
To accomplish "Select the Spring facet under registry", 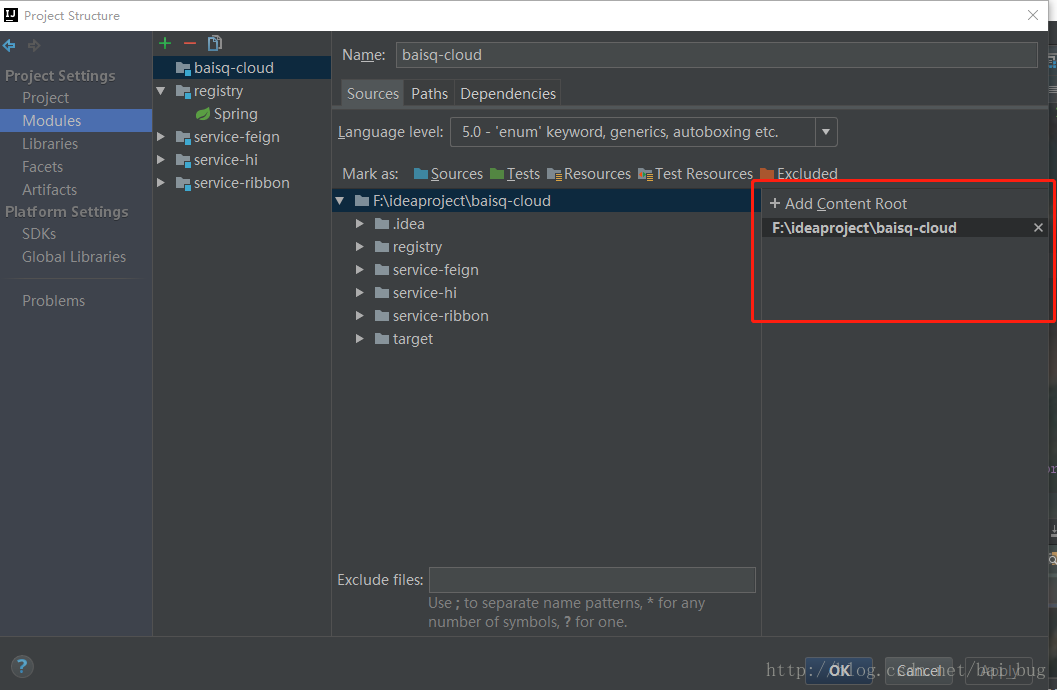I will pos(235,114).
